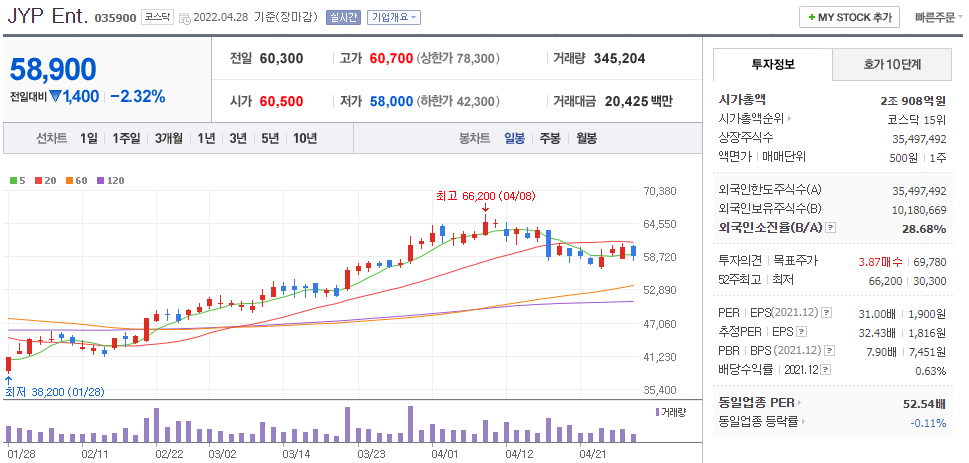Click the 상장주식수 value 35,497,492
Viewport: 969px width, 463px height.
point(920,139)
